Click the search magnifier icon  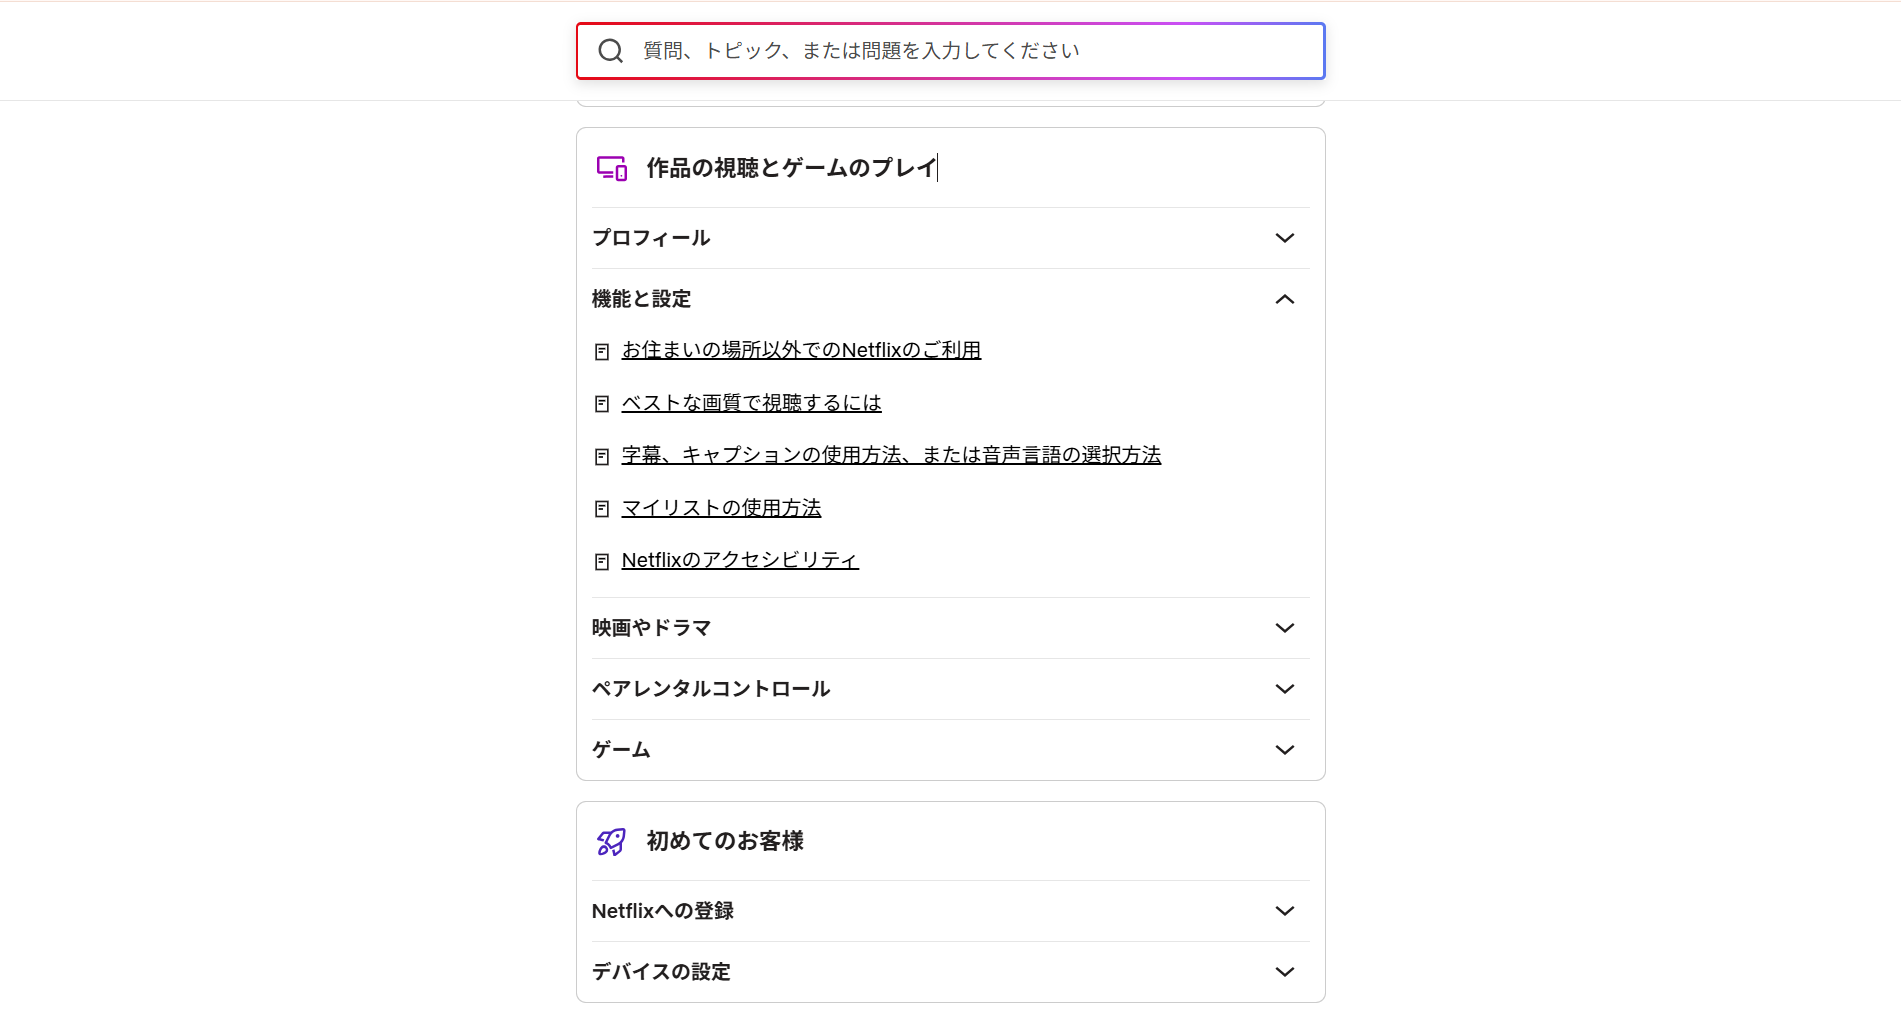click(x=610, y=51)
